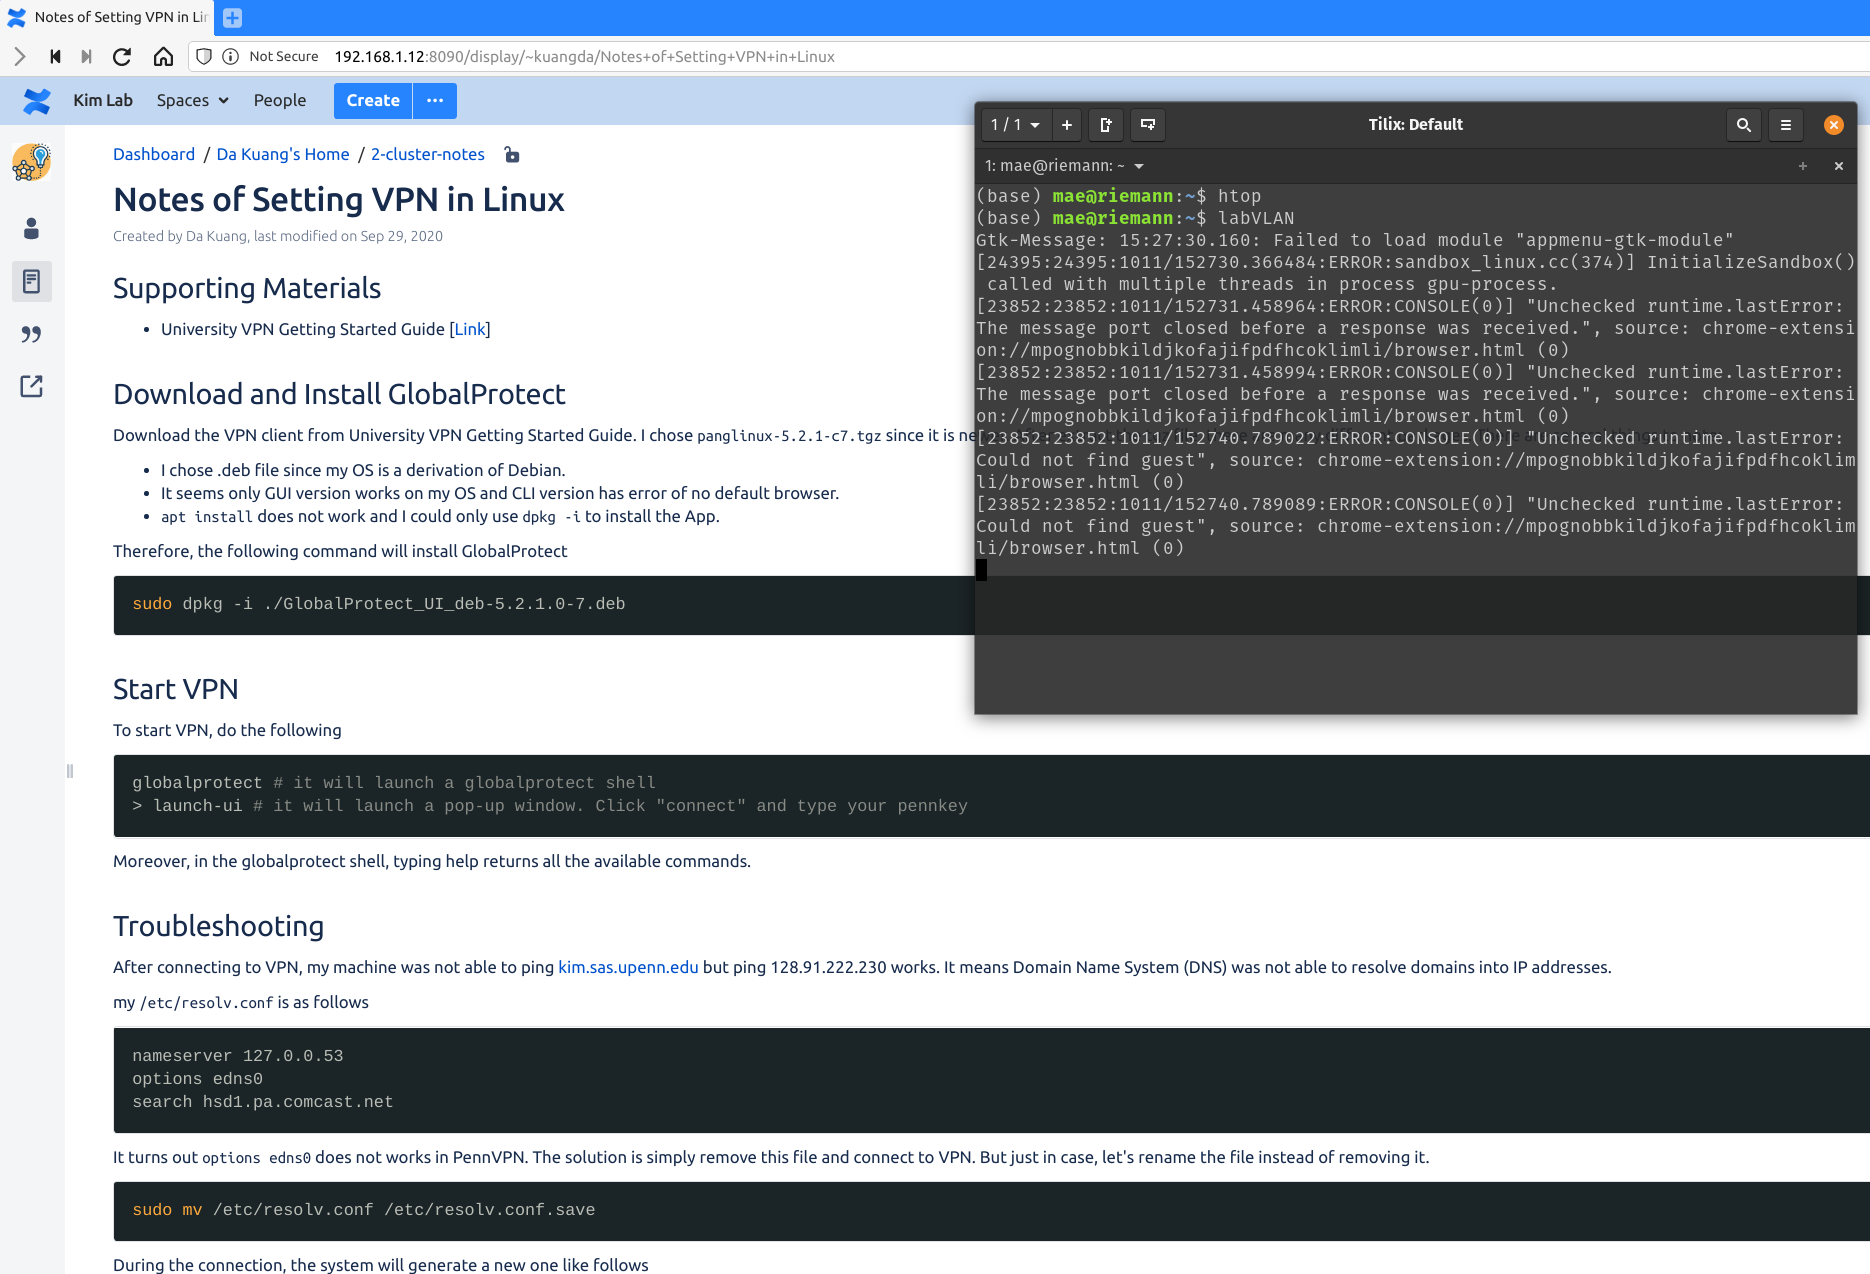Viewport: 1870px width, 1274px height.
Task: Open the Tilix hamburger menu
Action: (x=1786, y=125)
